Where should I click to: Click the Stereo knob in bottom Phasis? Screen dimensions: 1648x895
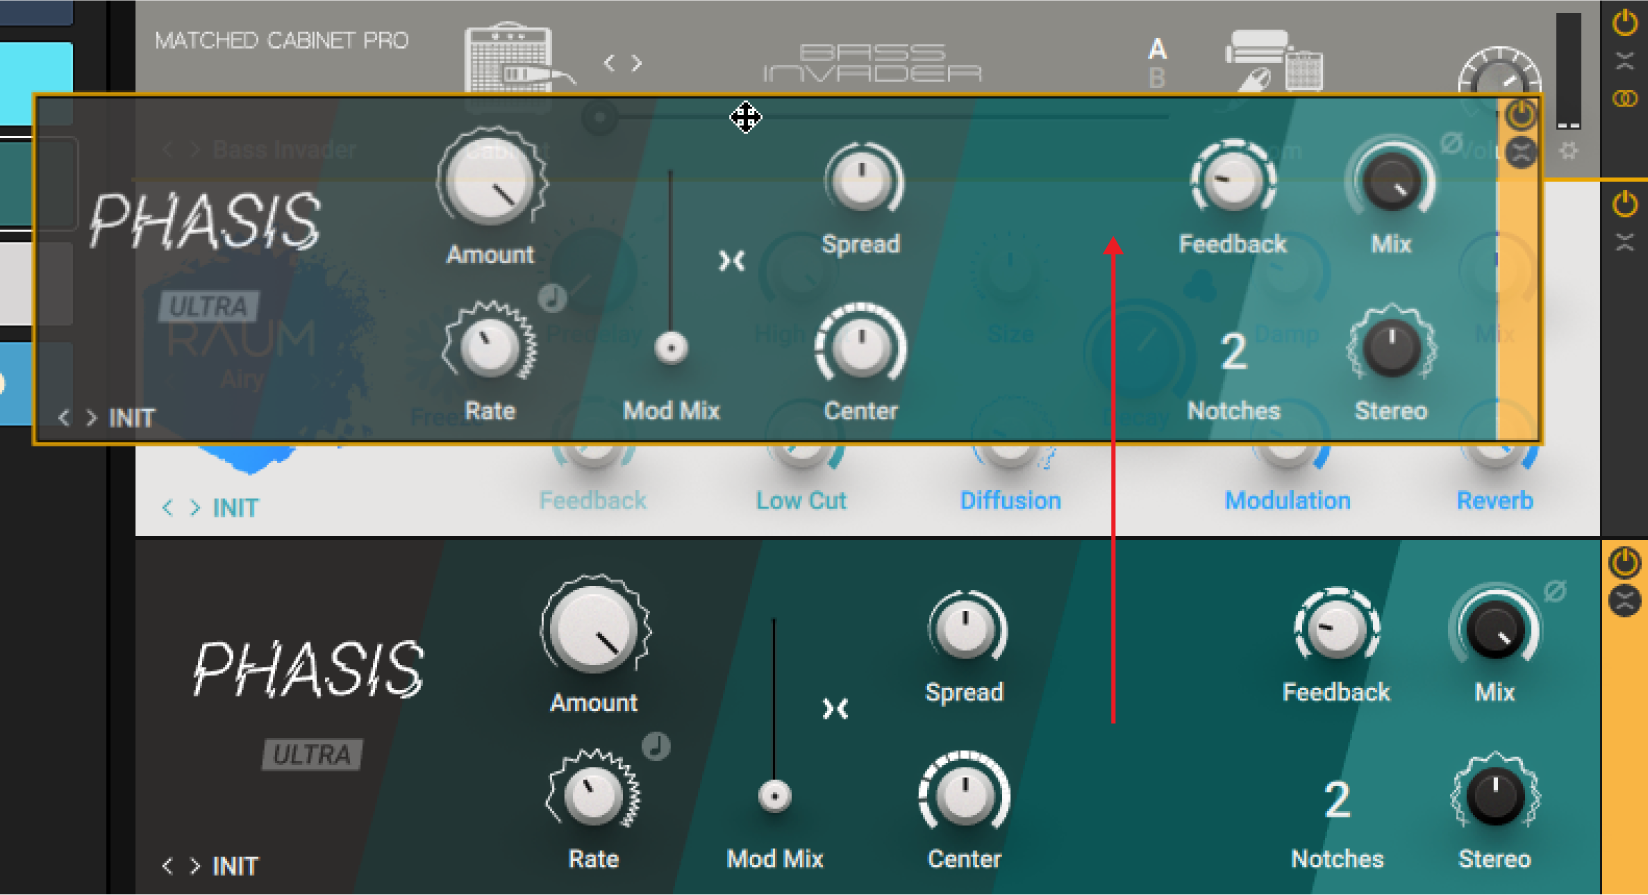coord(1494,797)
